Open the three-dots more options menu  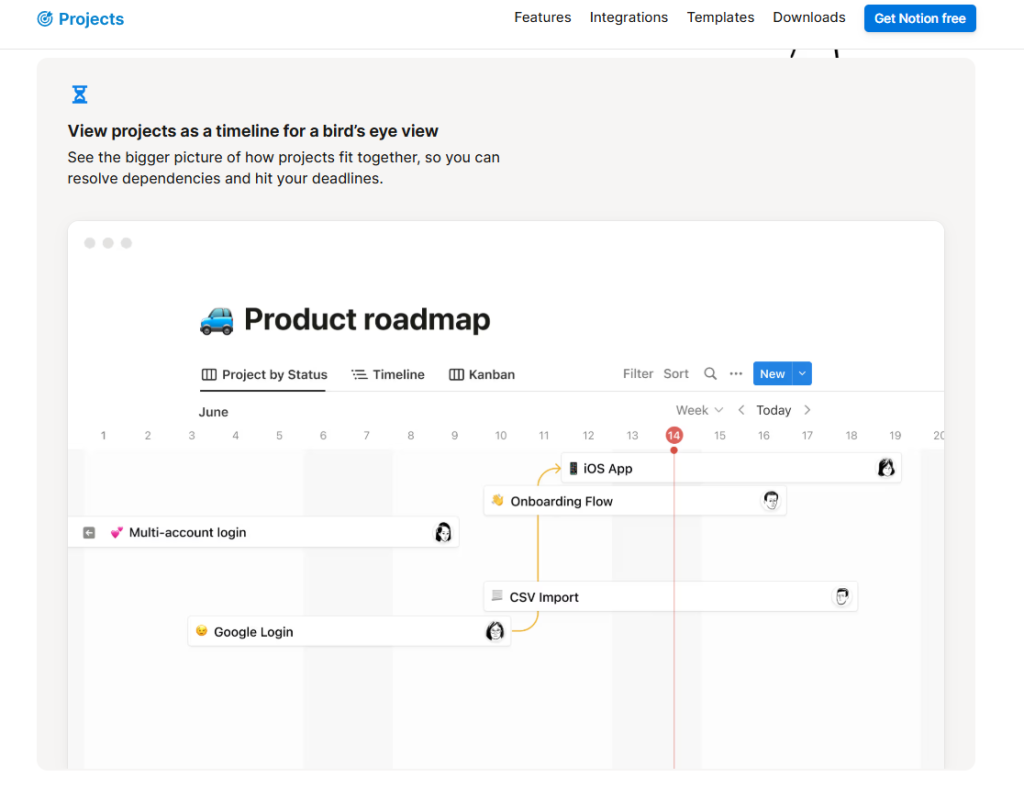[736, 373]
